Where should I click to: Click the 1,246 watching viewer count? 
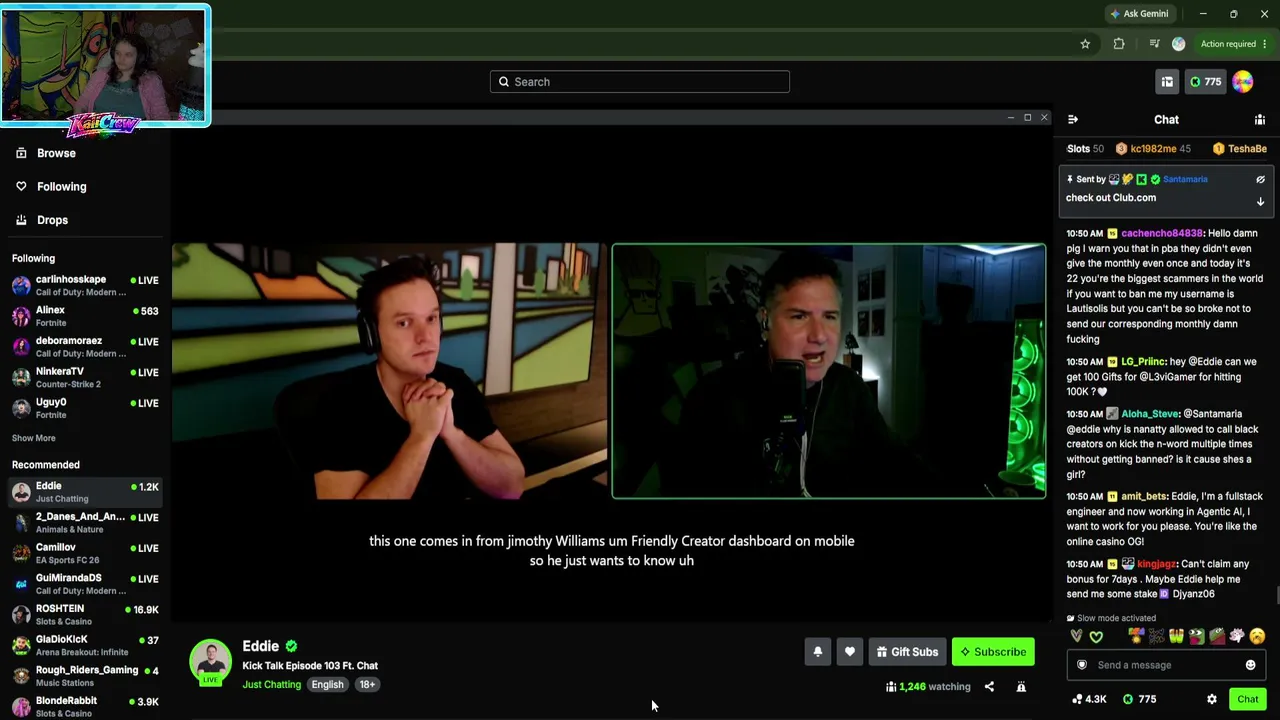click(928, 687)
